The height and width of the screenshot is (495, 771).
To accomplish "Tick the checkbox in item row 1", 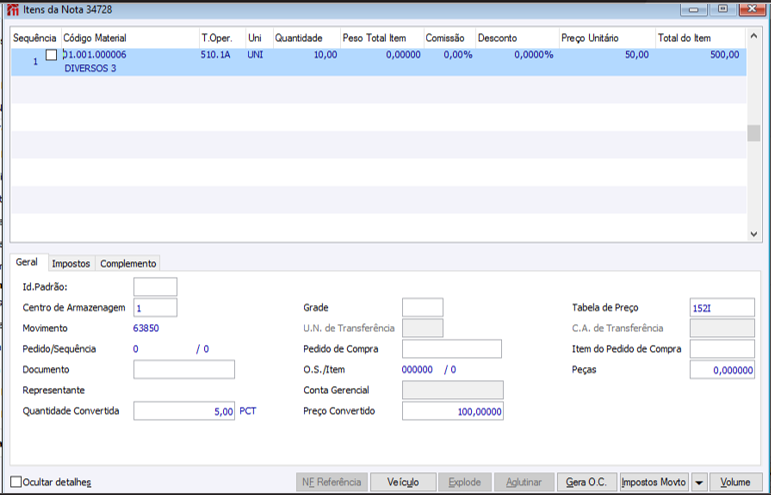I will (x=51, y=55).
